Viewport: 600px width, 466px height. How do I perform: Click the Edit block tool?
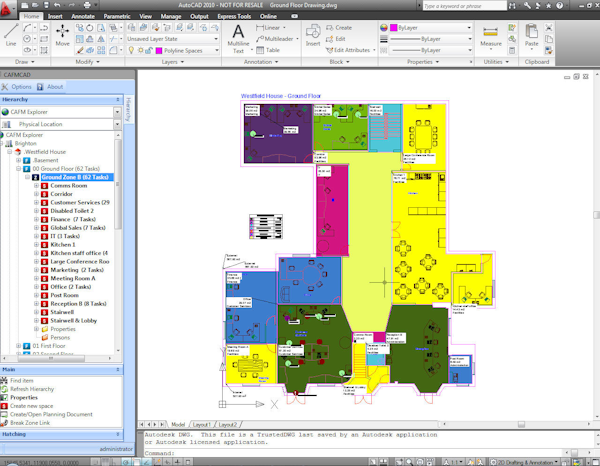tap(336, 39)
